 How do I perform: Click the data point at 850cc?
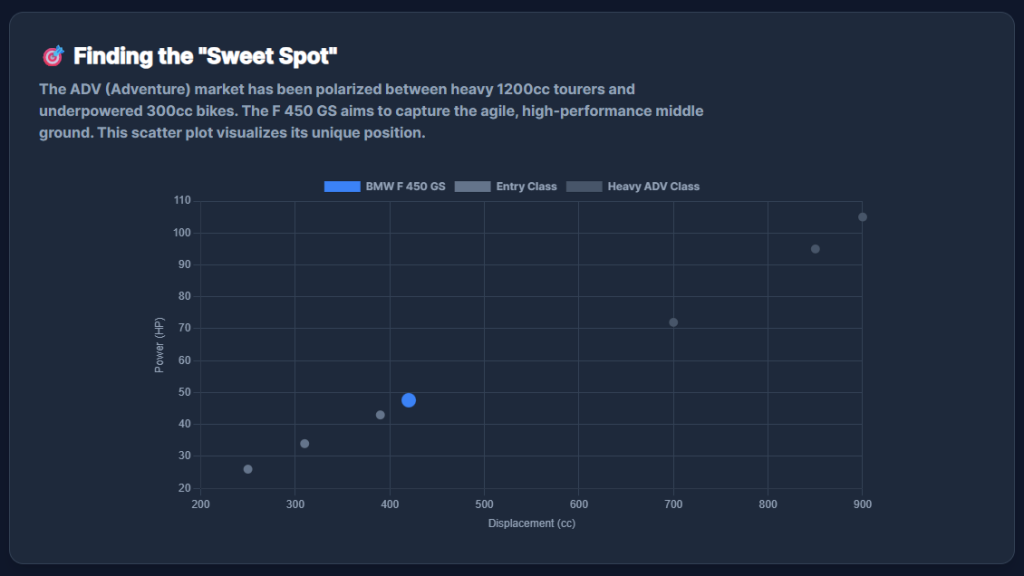click(815, 249)
